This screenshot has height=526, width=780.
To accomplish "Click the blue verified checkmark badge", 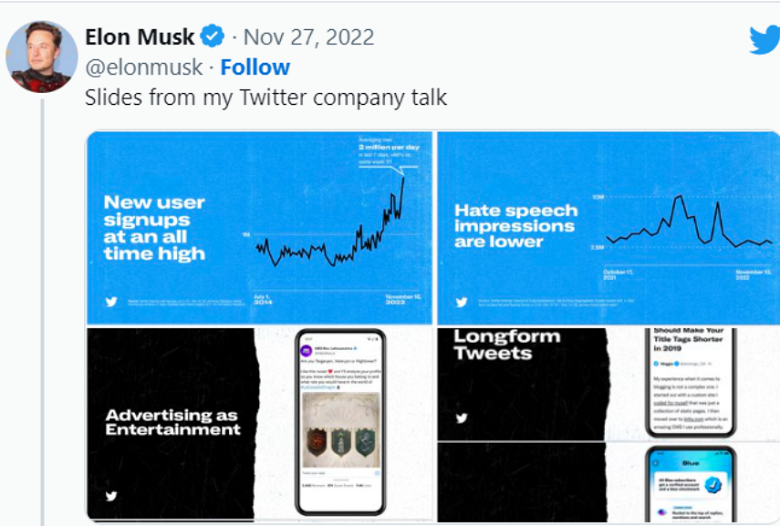I will (212, 38).
